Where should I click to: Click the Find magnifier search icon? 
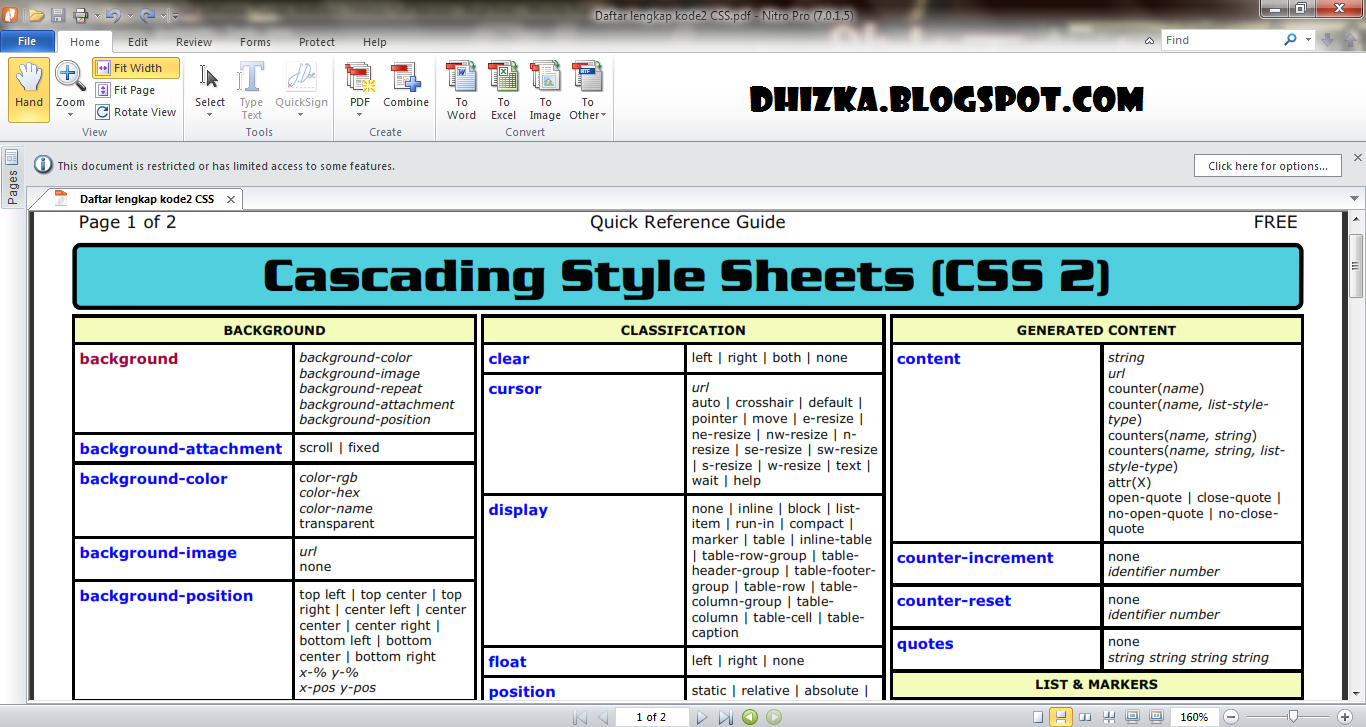(x=1291, y=40)
